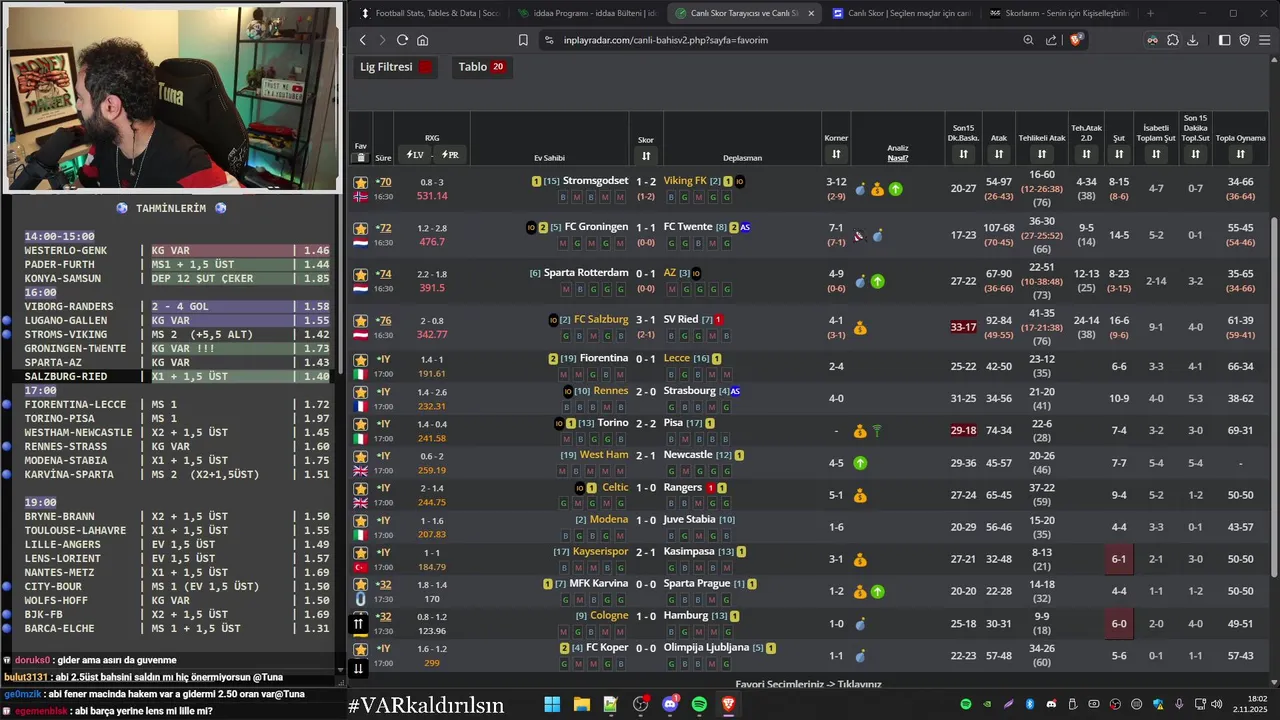Jump to bottom with double-down arrow button
1280x720 pixels.
tap(358, 668)
